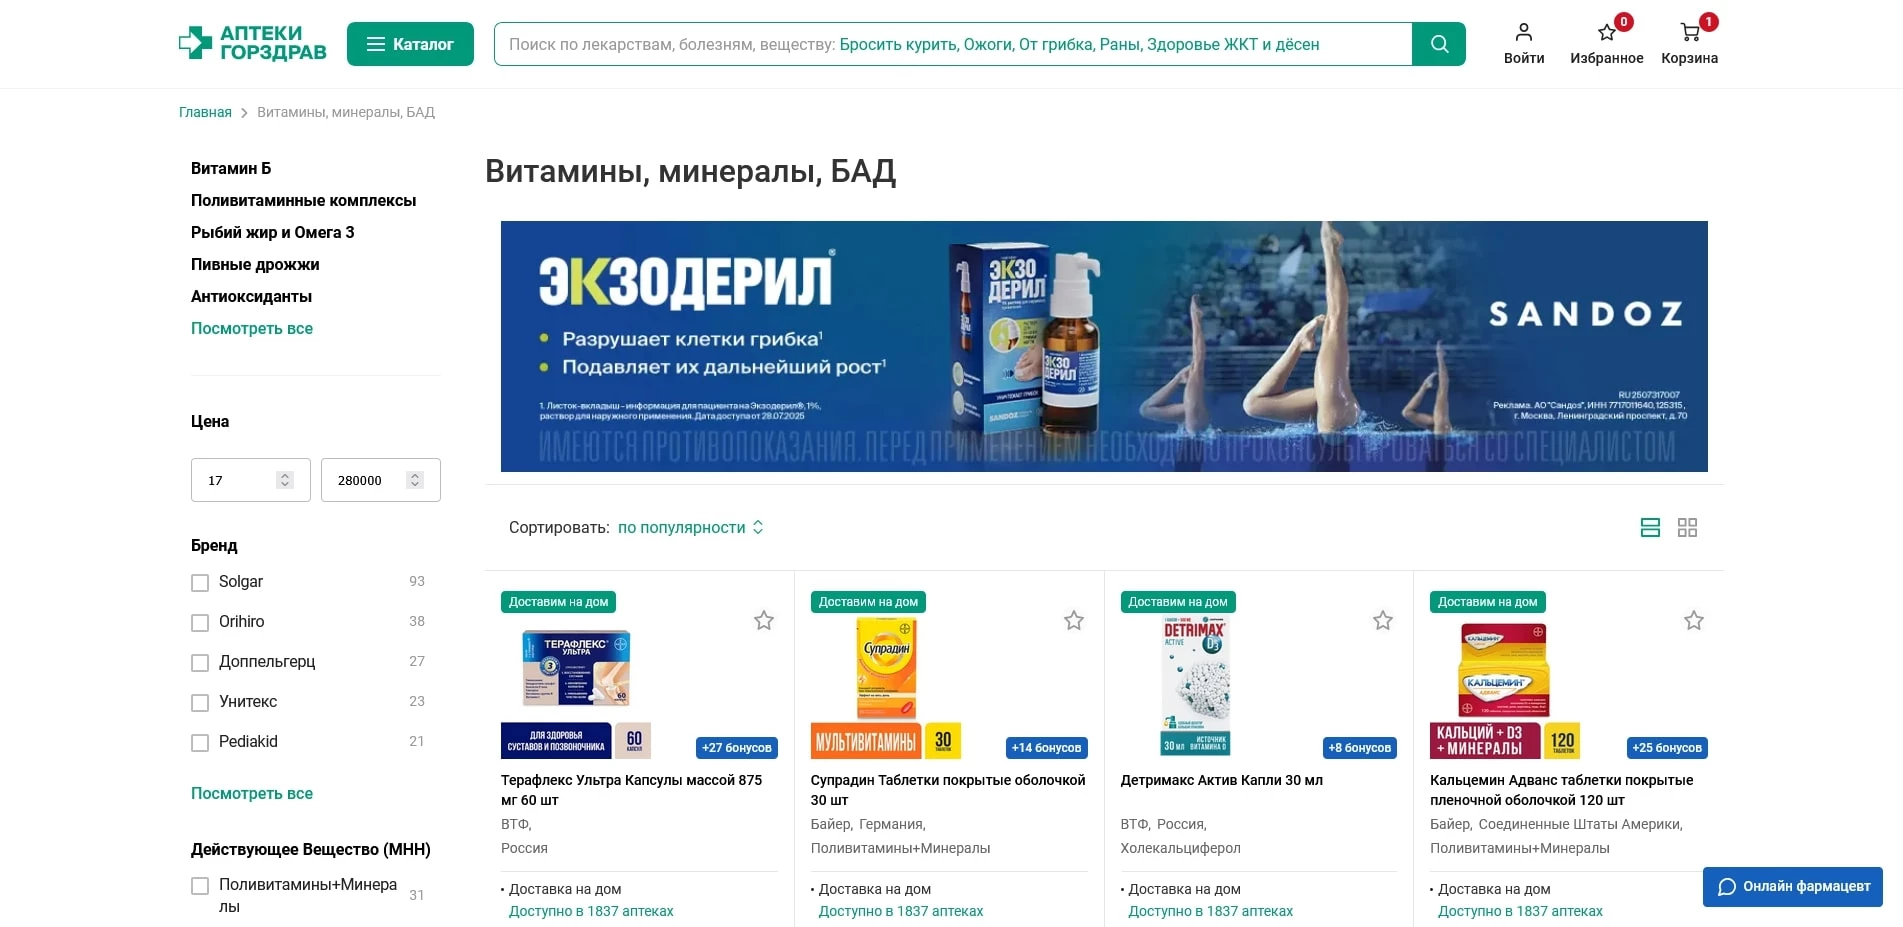The image size is (1903, 927).
Task: Select Поливитаминные комплексы category
Action: pyautogui.click(x=304, y=201)
